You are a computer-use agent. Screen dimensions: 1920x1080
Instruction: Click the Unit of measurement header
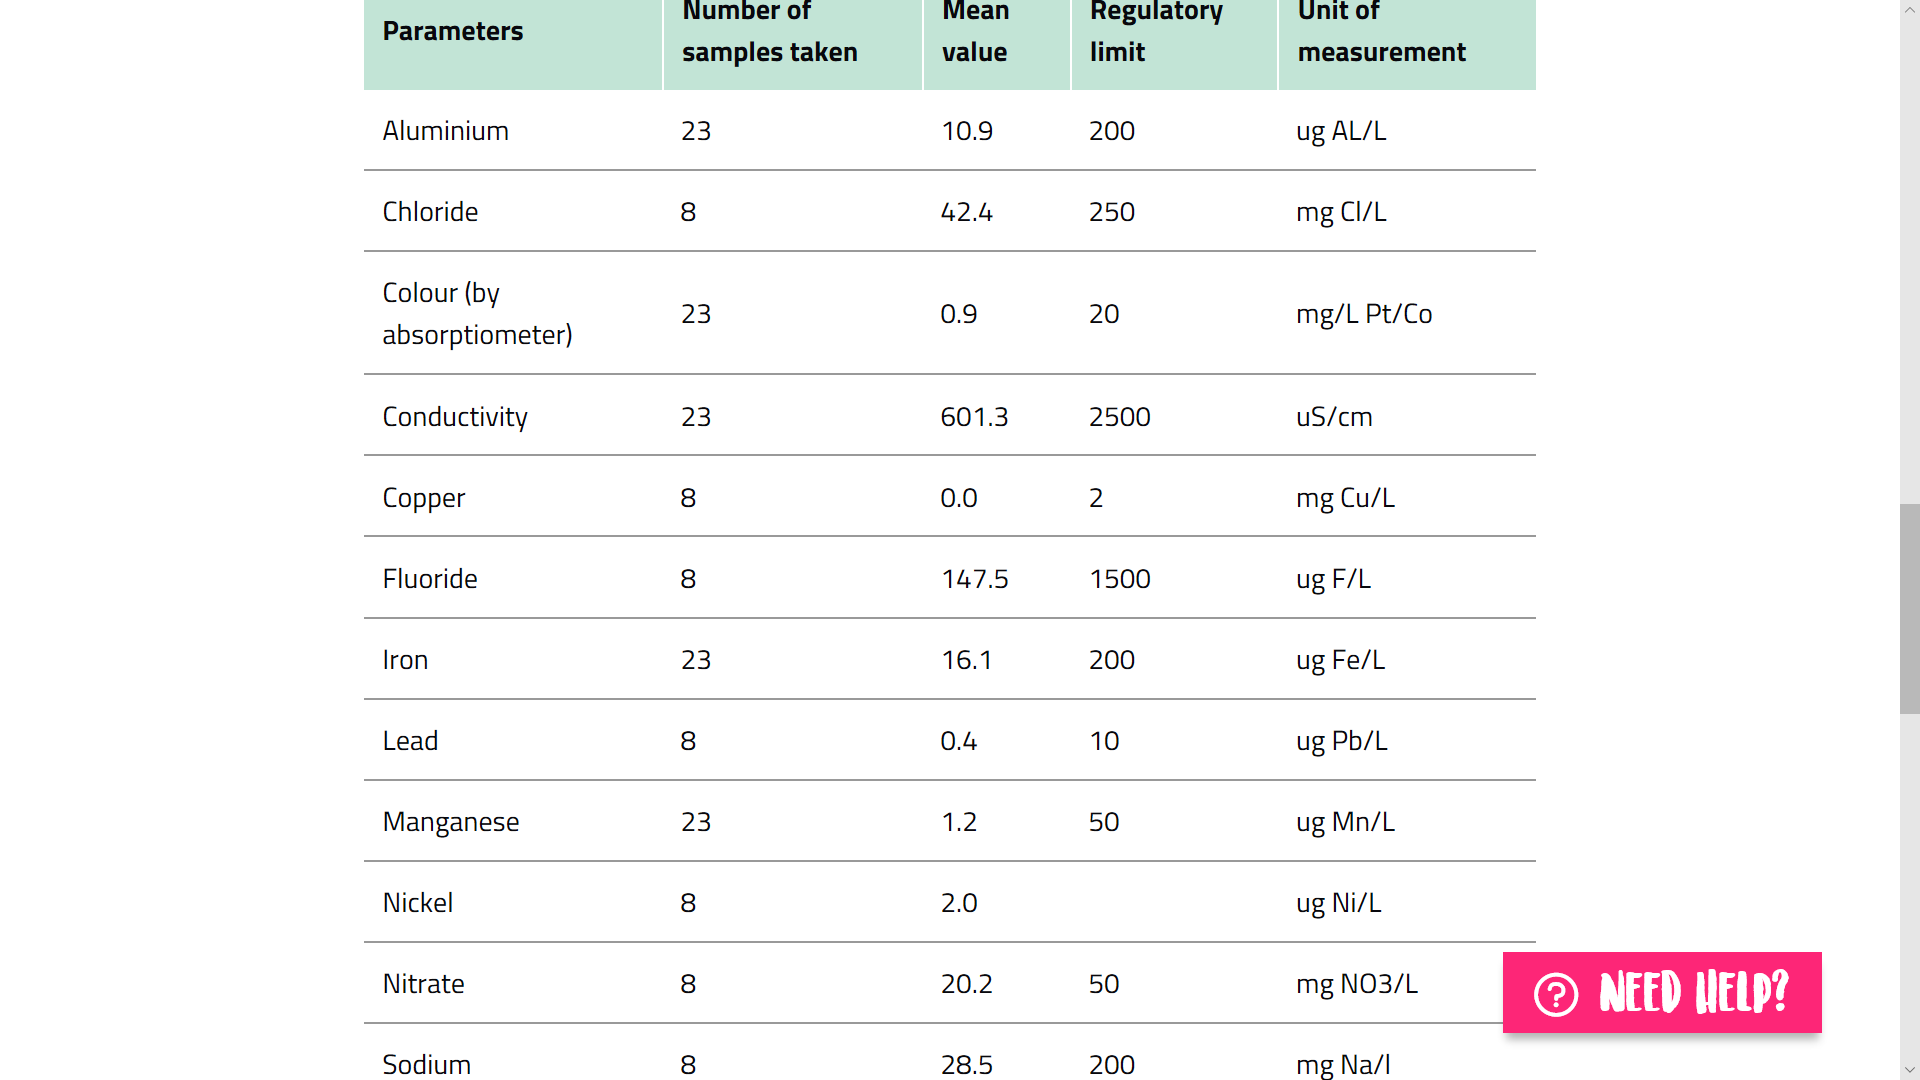1381,31
